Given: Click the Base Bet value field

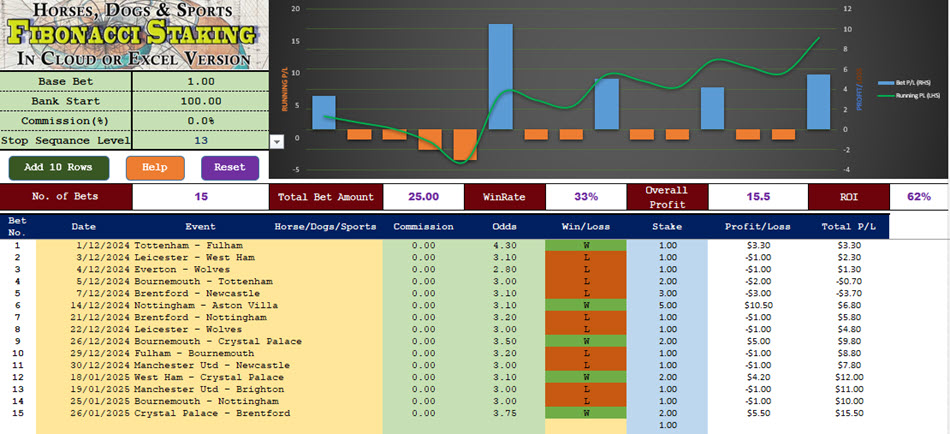Looking at the screenshot, I should 202,81.
